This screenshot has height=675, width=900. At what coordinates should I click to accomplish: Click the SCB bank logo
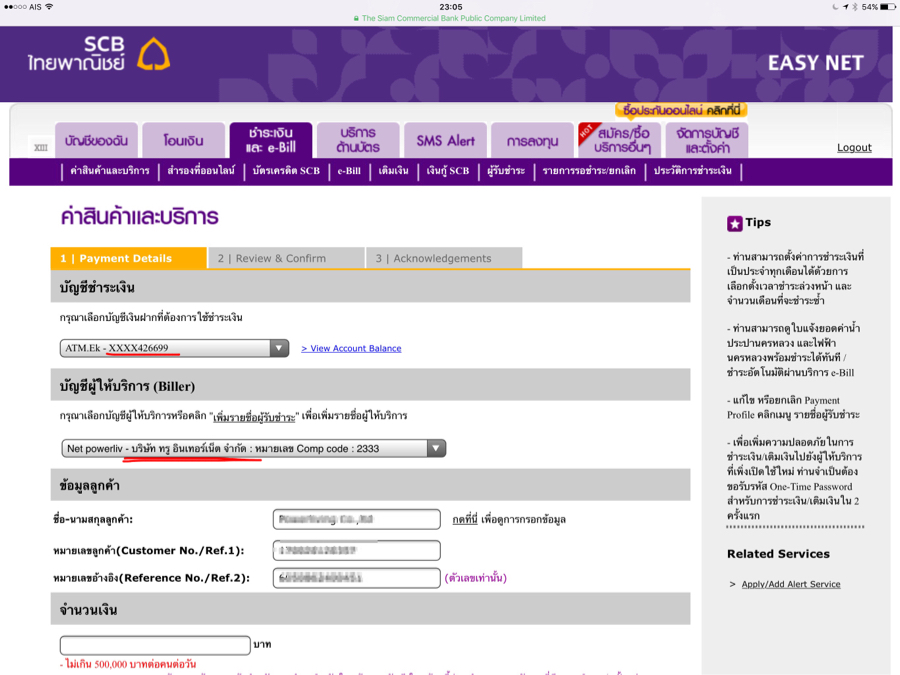coord(99,54)
